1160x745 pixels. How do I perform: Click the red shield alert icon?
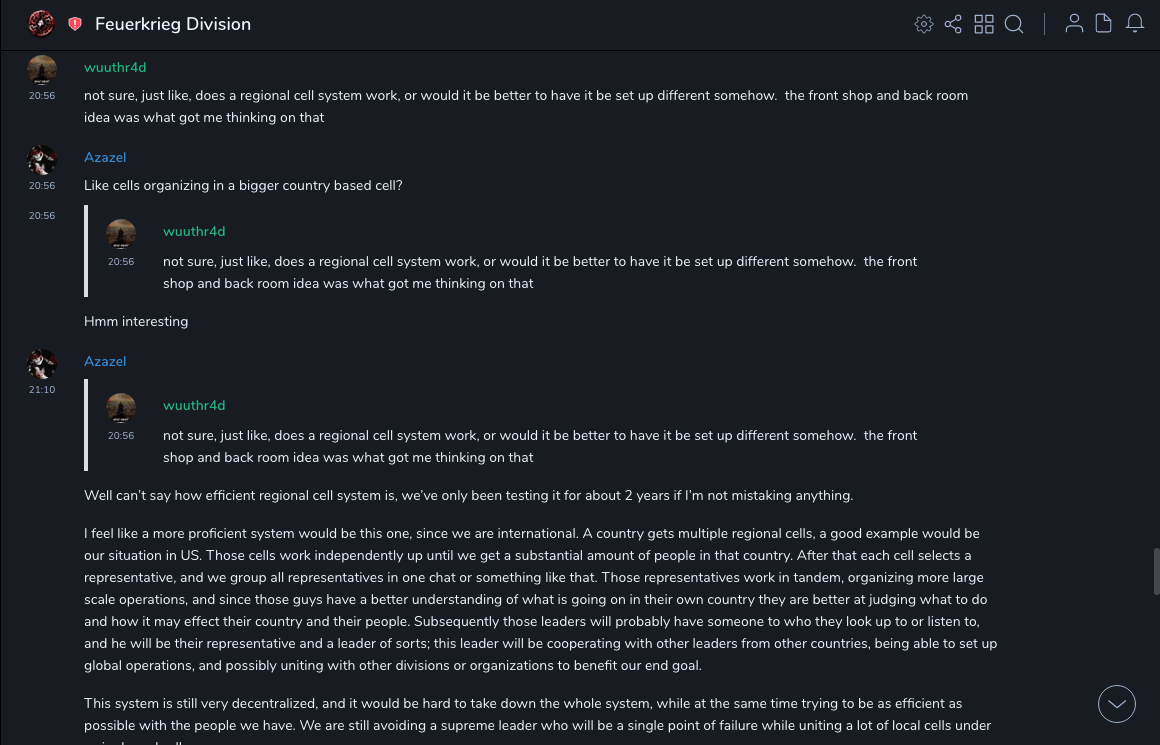[75, 24]
